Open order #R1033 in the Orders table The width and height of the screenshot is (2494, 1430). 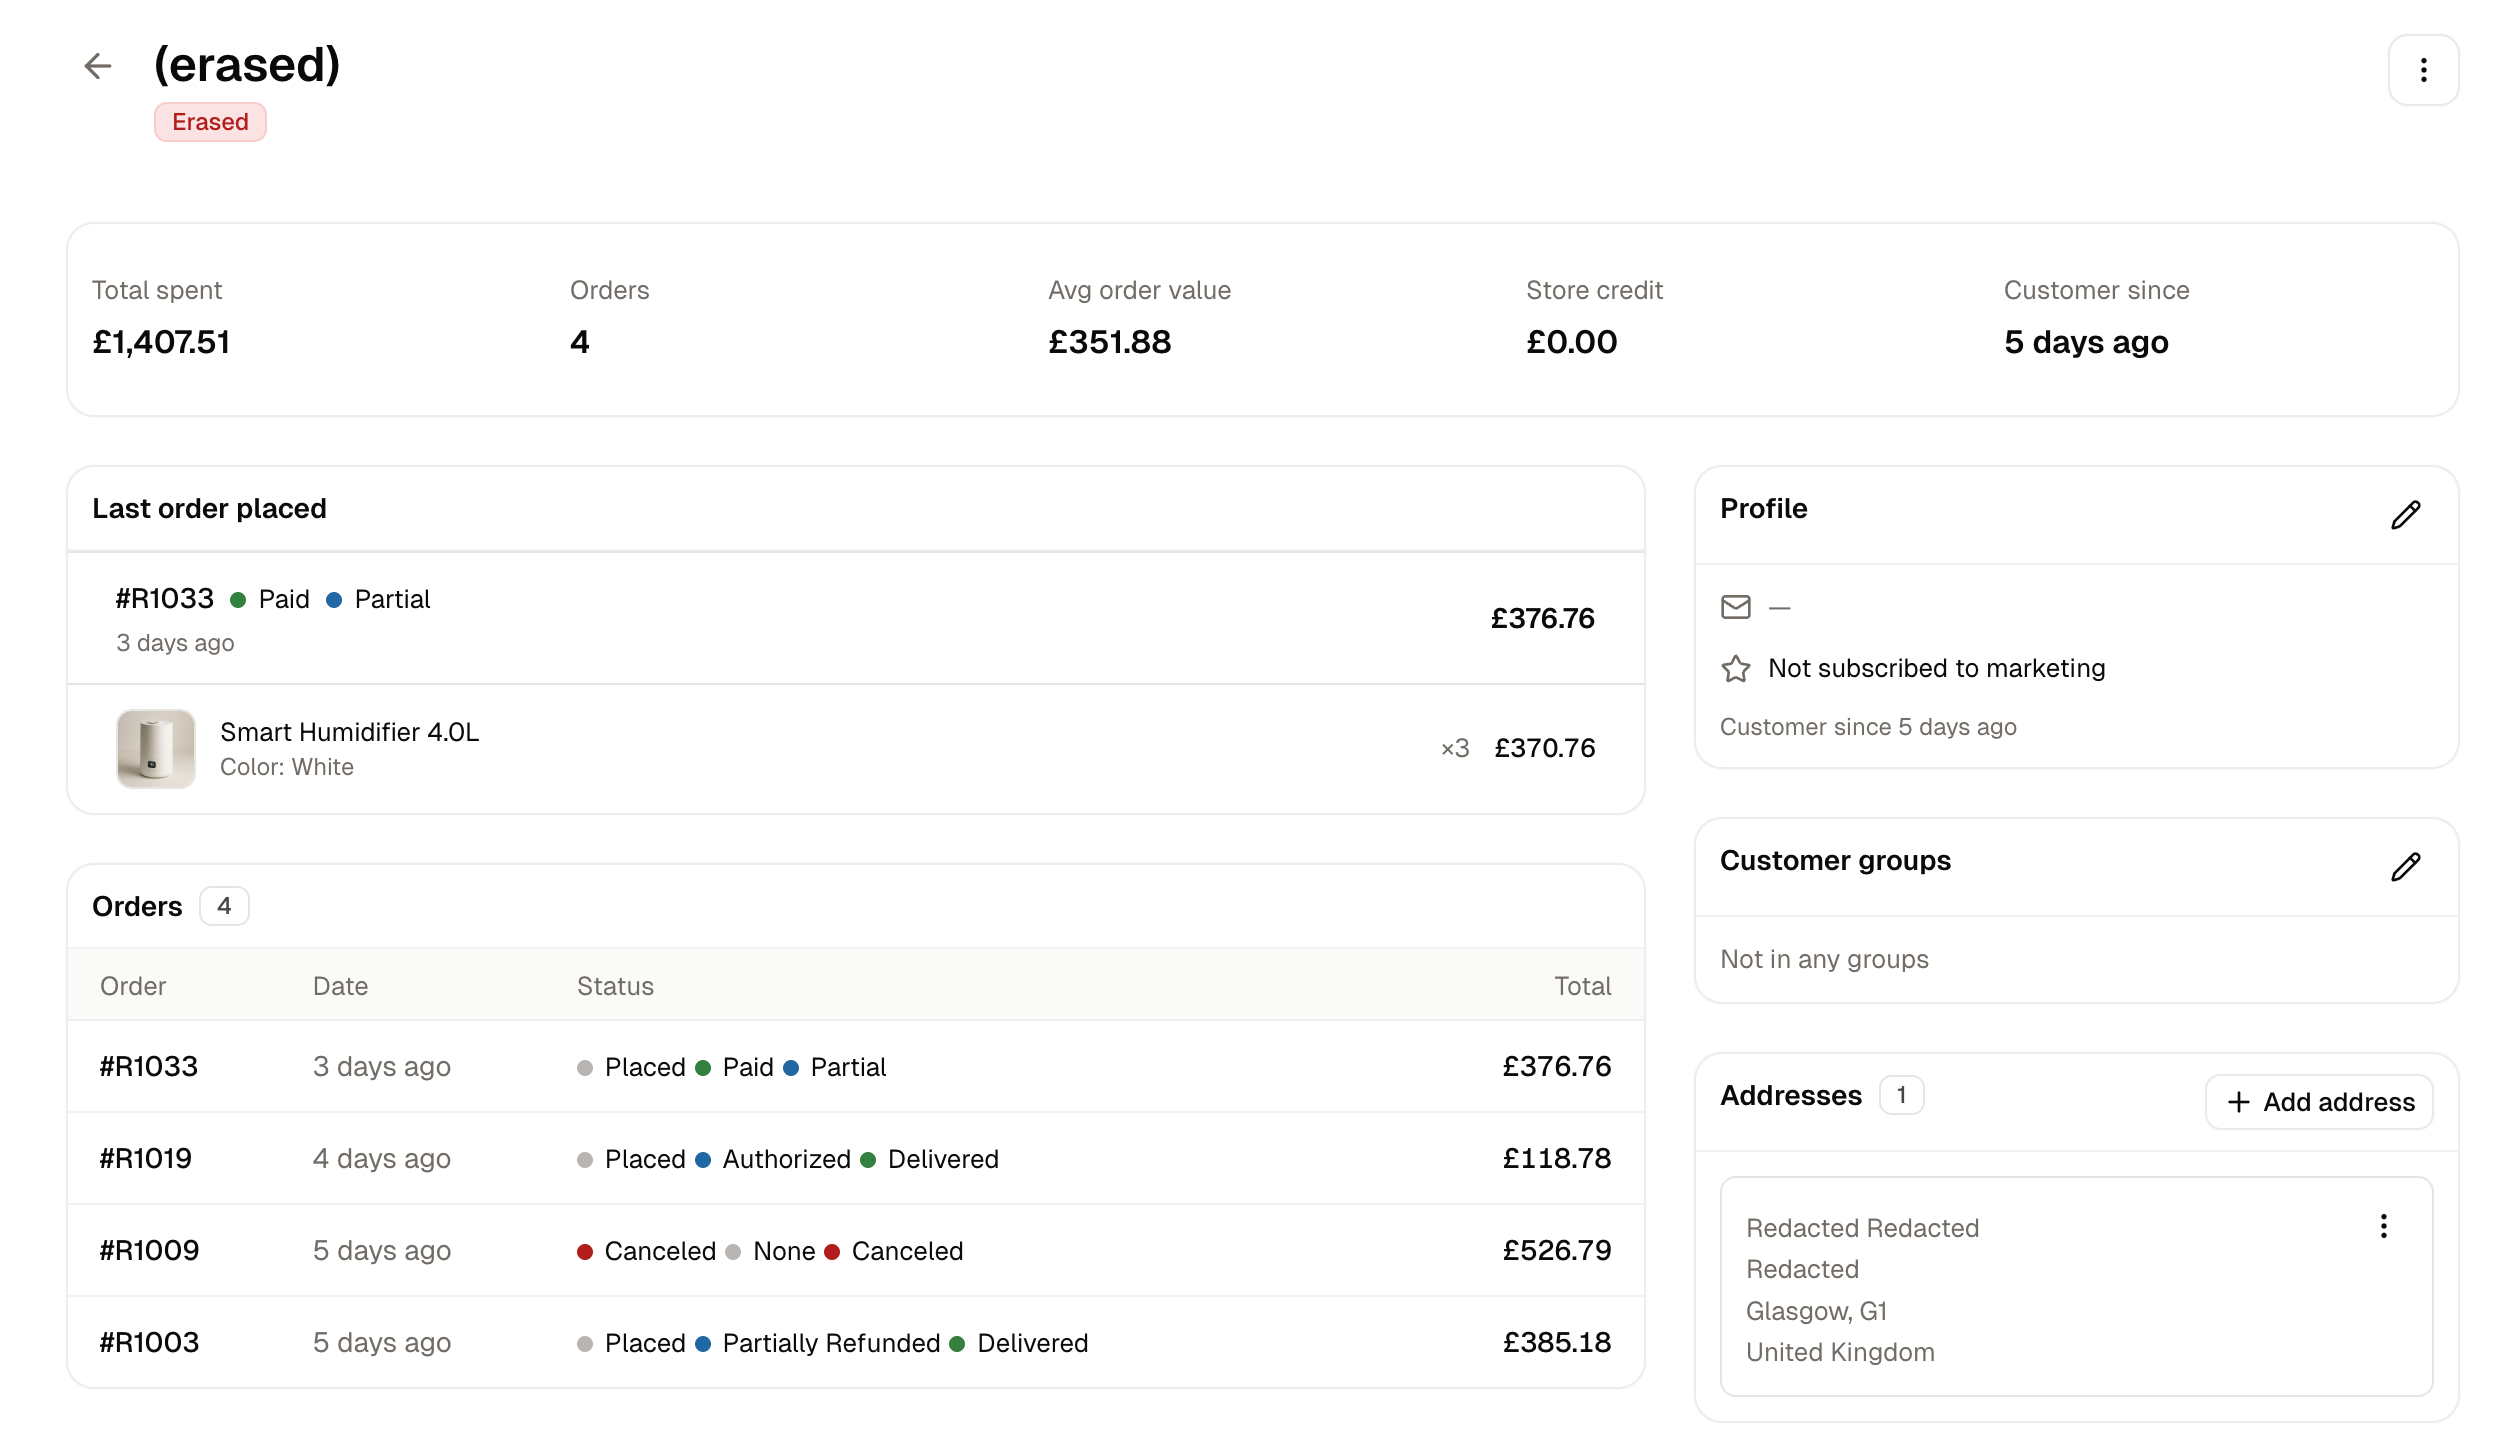point(855,1066)
